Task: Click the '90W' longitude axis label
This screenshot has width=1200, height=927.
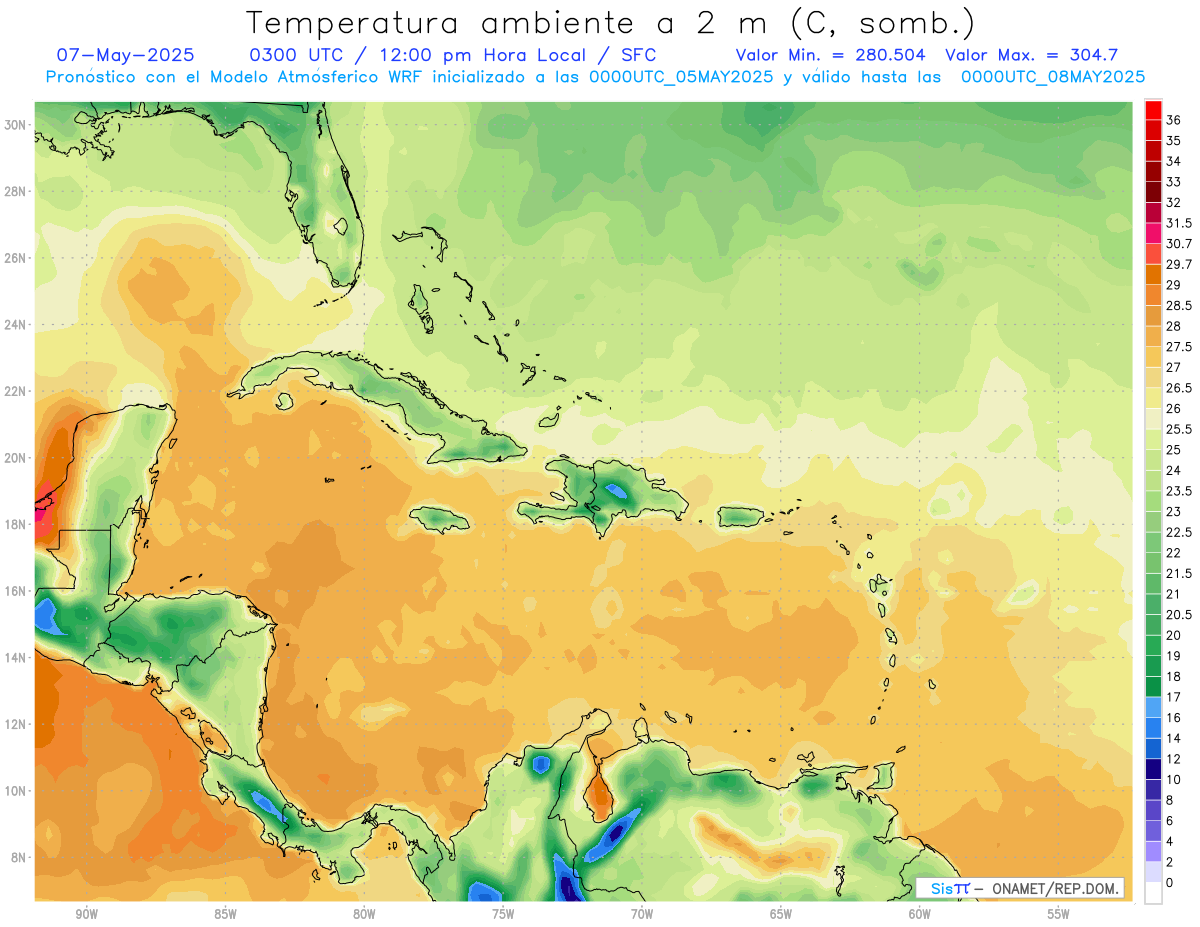Action: [x=86, y=915]
